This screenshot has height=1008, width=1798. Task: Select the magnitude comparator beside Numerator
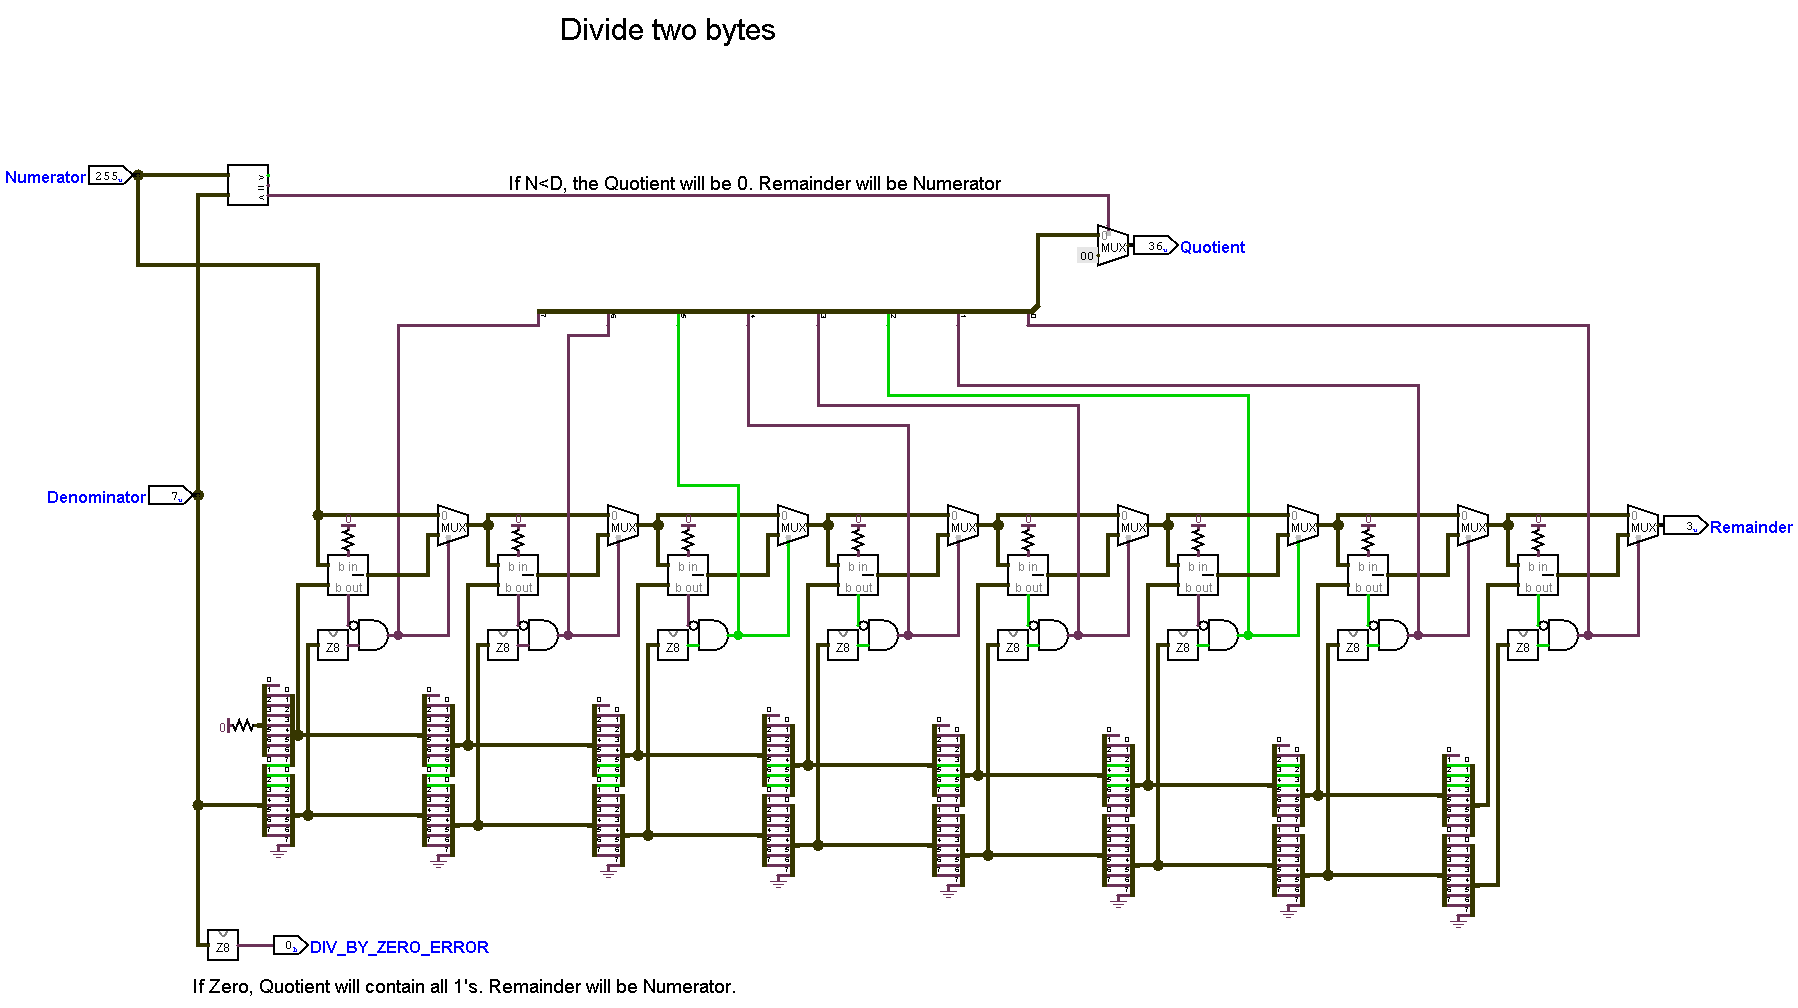[x=246, y=183]
